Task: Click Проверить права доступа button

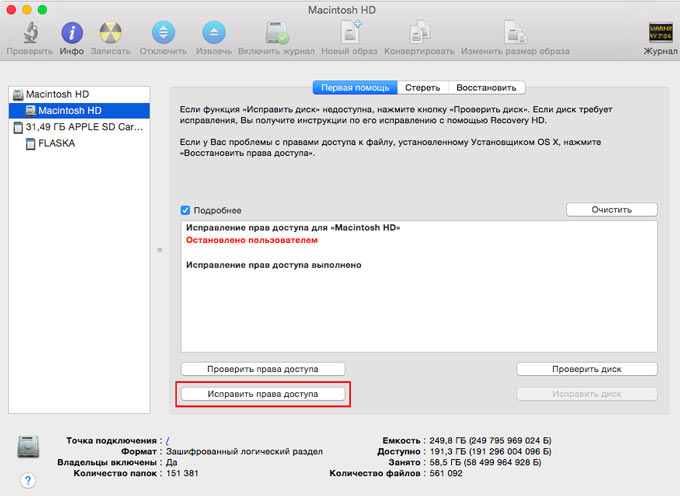Action: click(x=263, y=369)
